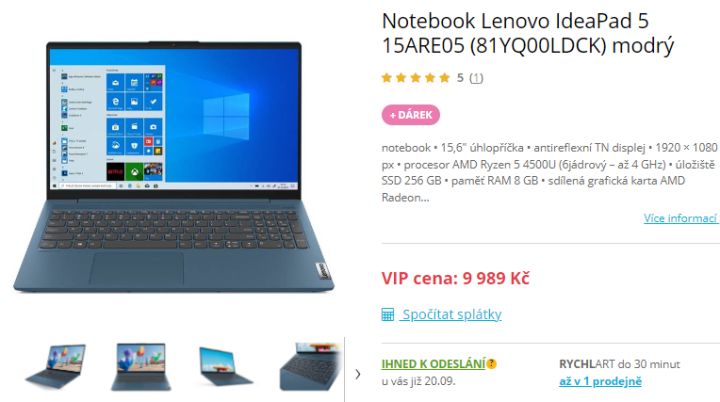Click the question mark icon next to IHNED K ODESLÁNÍ

pyautogui.click(x=491, y=364)
